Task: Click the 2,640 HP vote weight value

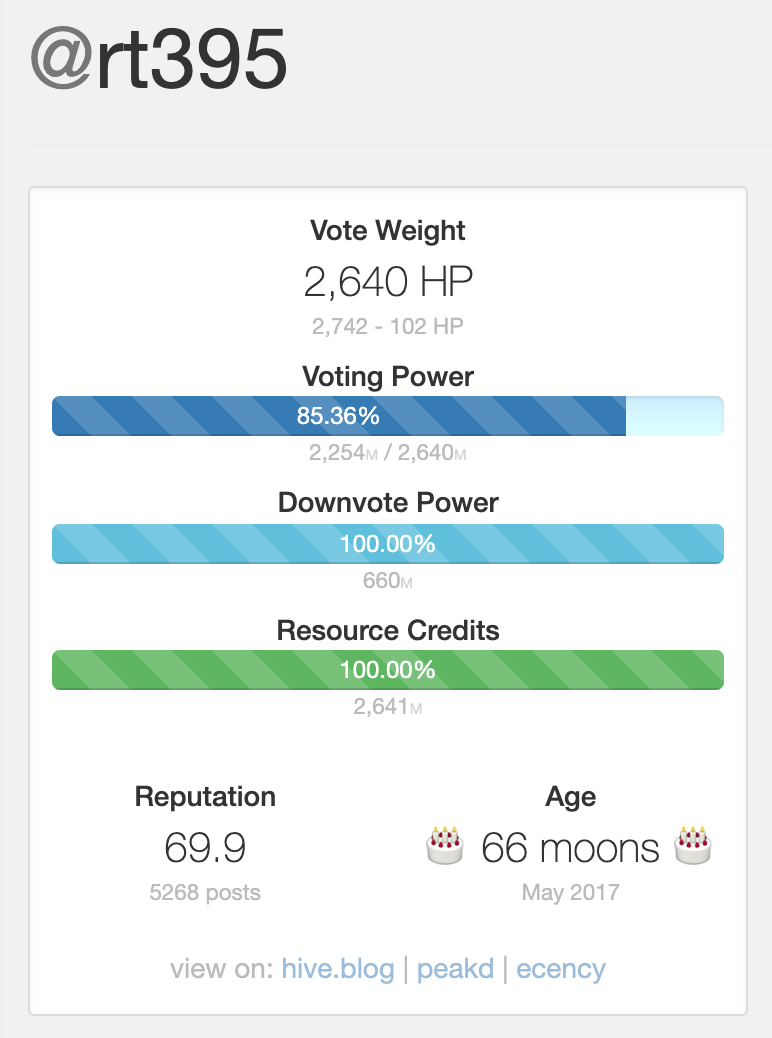Action: click(388, 283)
